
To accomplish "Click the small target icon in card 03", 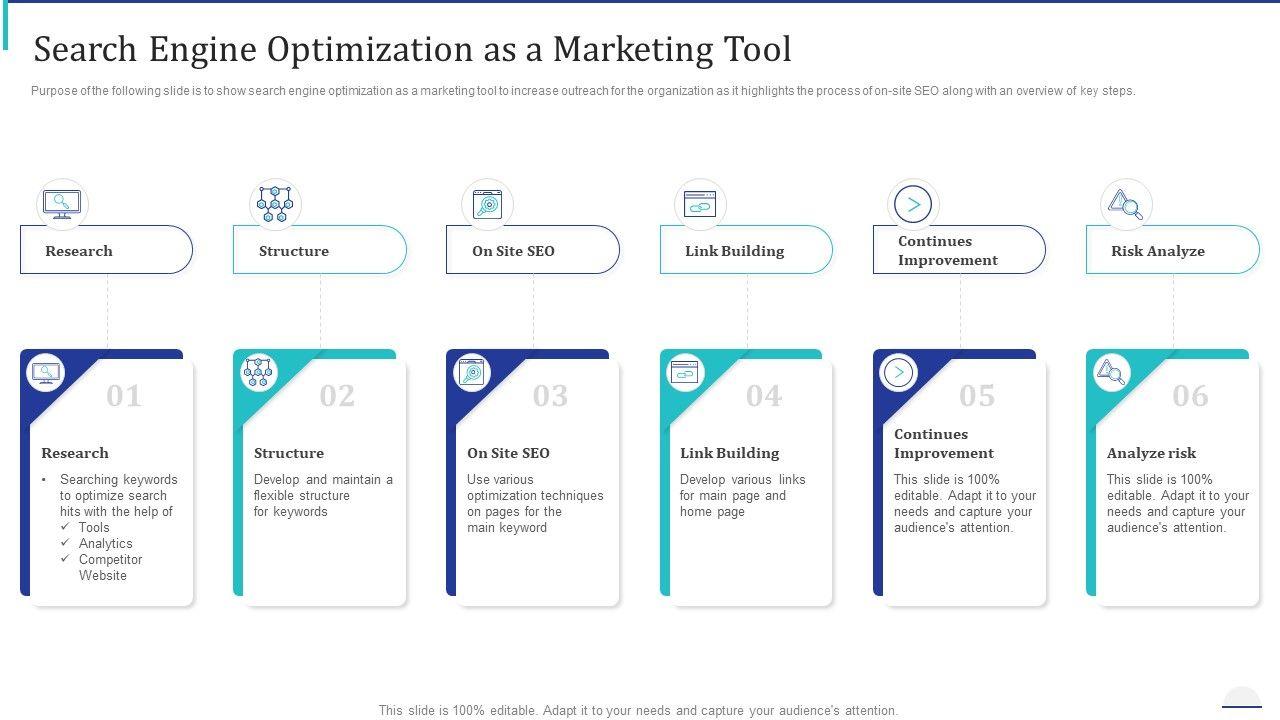I will click(472, 373).
